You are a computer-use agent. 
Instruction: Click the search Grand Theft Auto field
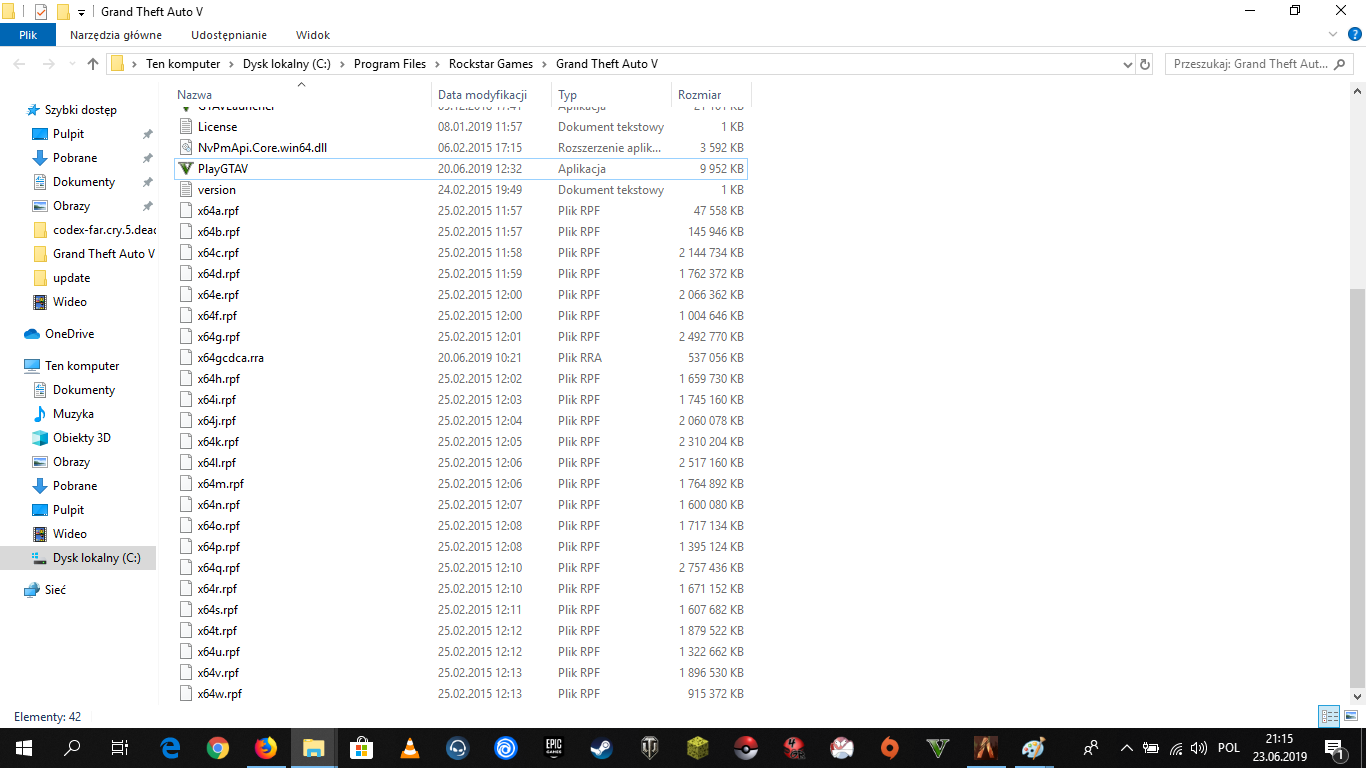click(x=1259, y=64)
